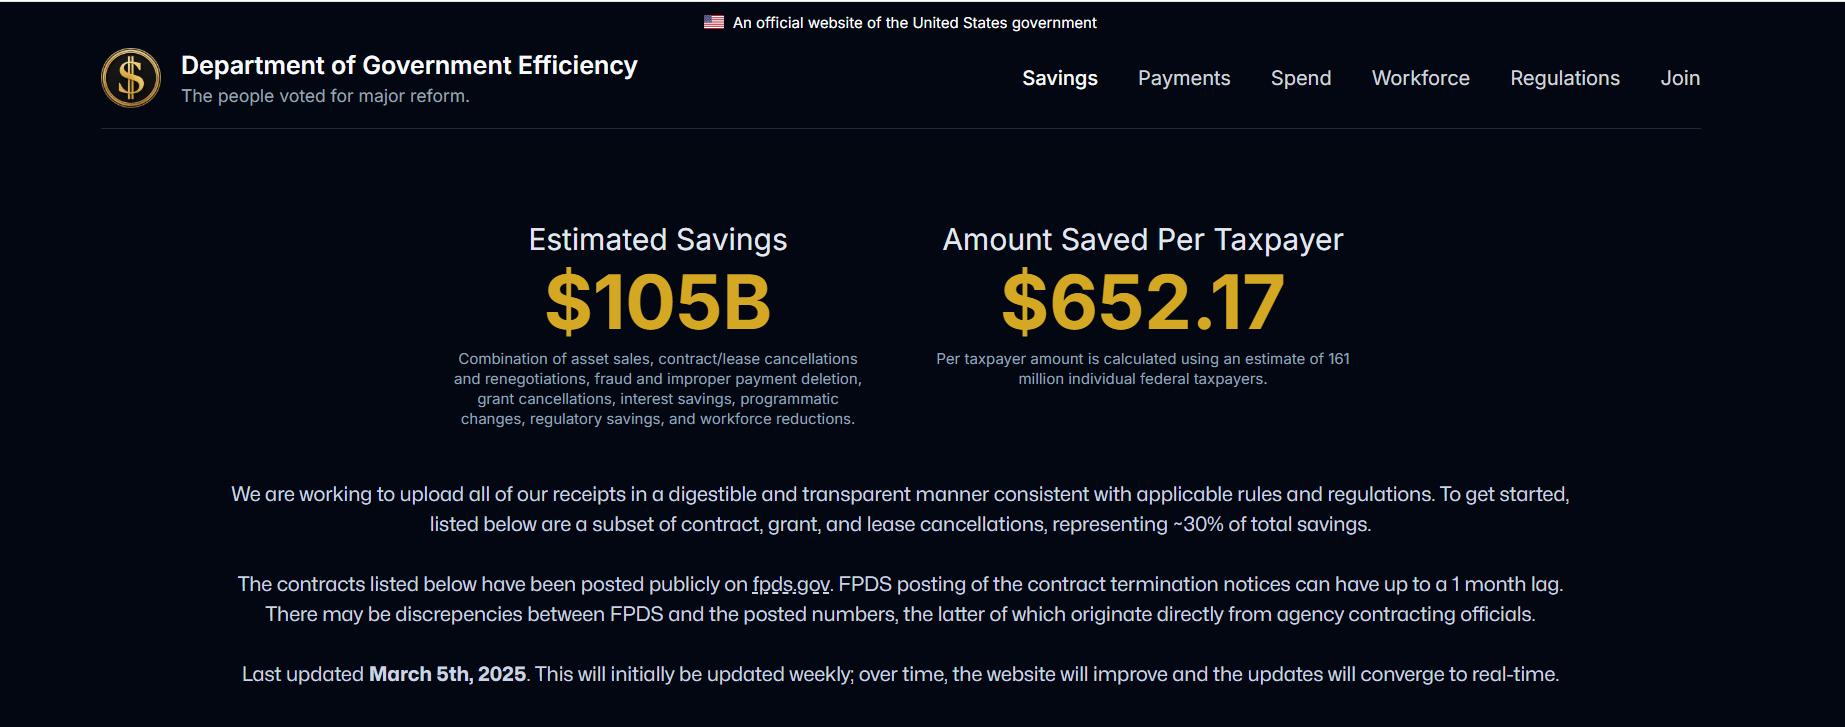Click the $652.17 per taxpayer amount
Viewport: 1845px width, 727px height.
[1143, 302]
